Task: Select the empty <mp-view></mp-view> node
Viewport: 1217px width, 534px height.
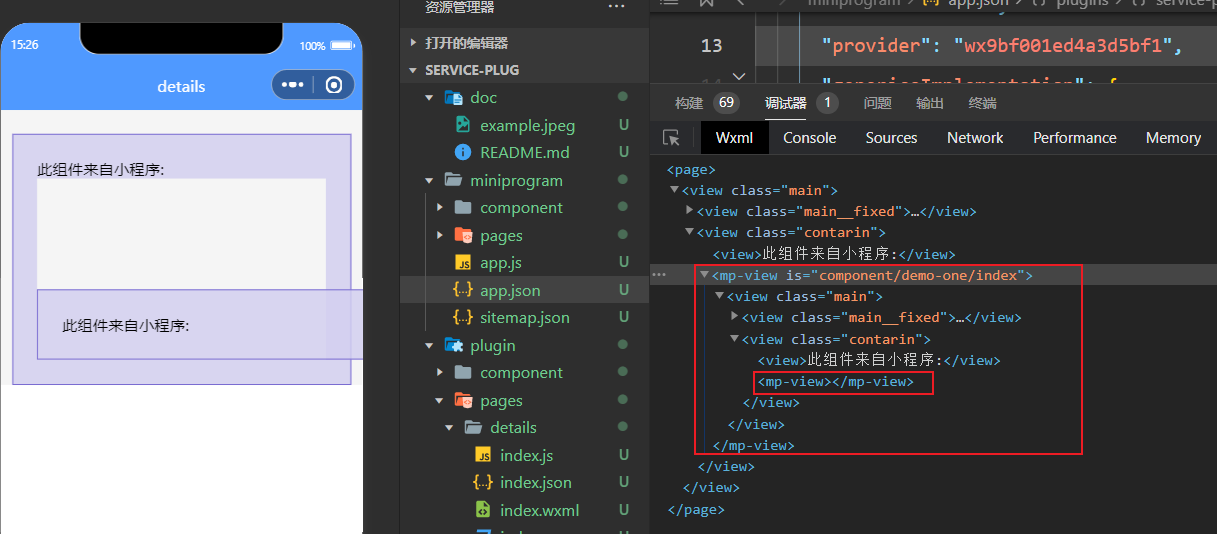Action: (x=835, y=382)
